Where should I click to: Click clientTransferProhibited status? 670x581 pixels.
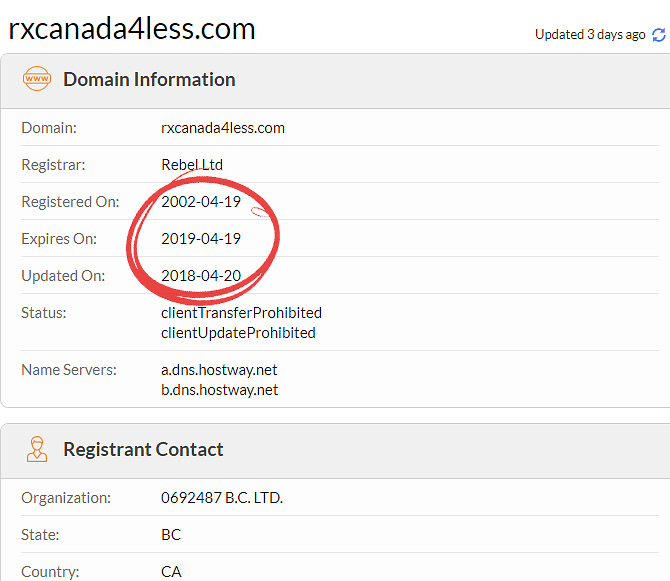(x=241, y=313)
